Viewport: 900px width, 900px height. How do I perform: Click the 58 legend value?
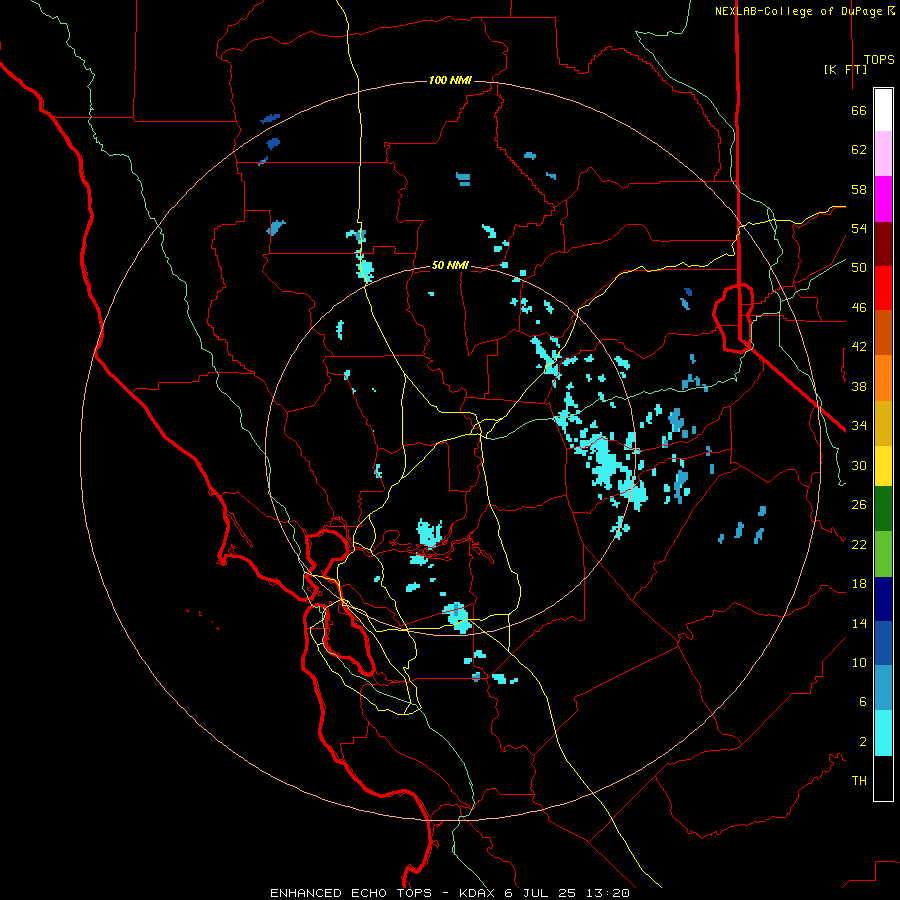coord(859,189)
